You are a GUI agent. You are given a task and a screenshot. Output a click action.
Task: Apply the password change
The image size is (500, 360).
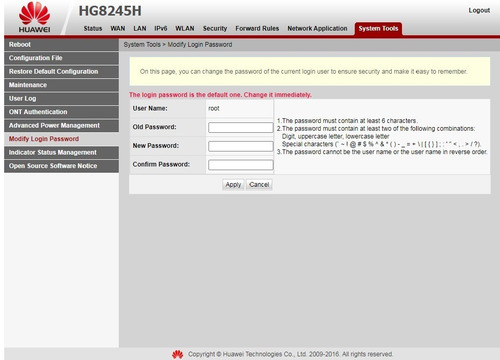click(233, 184)
